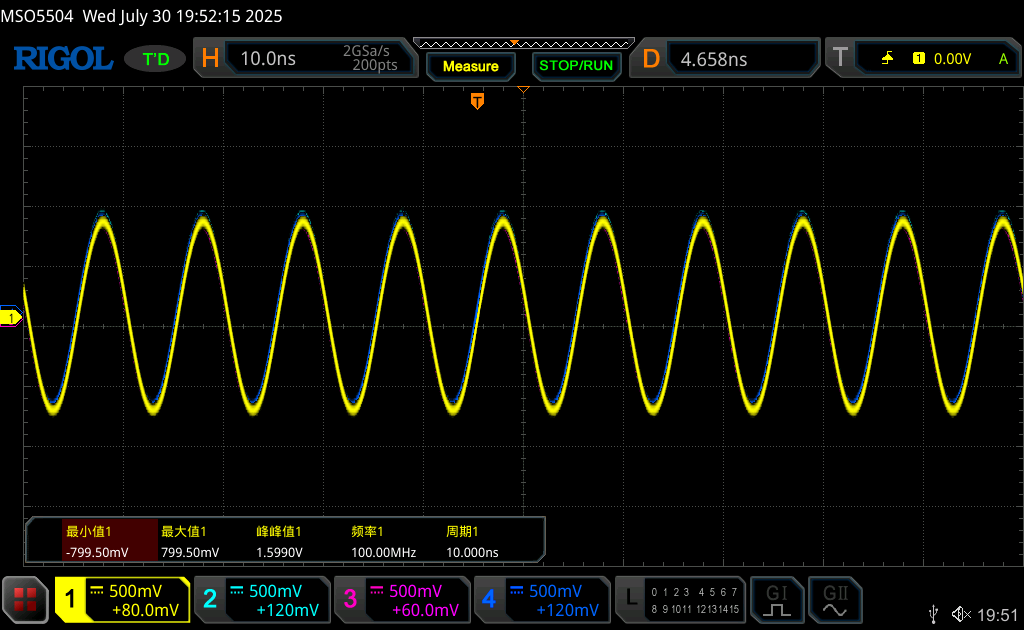Click channel 1 500mV scale value
The image size is (1024, 630).
click(135, 591)
